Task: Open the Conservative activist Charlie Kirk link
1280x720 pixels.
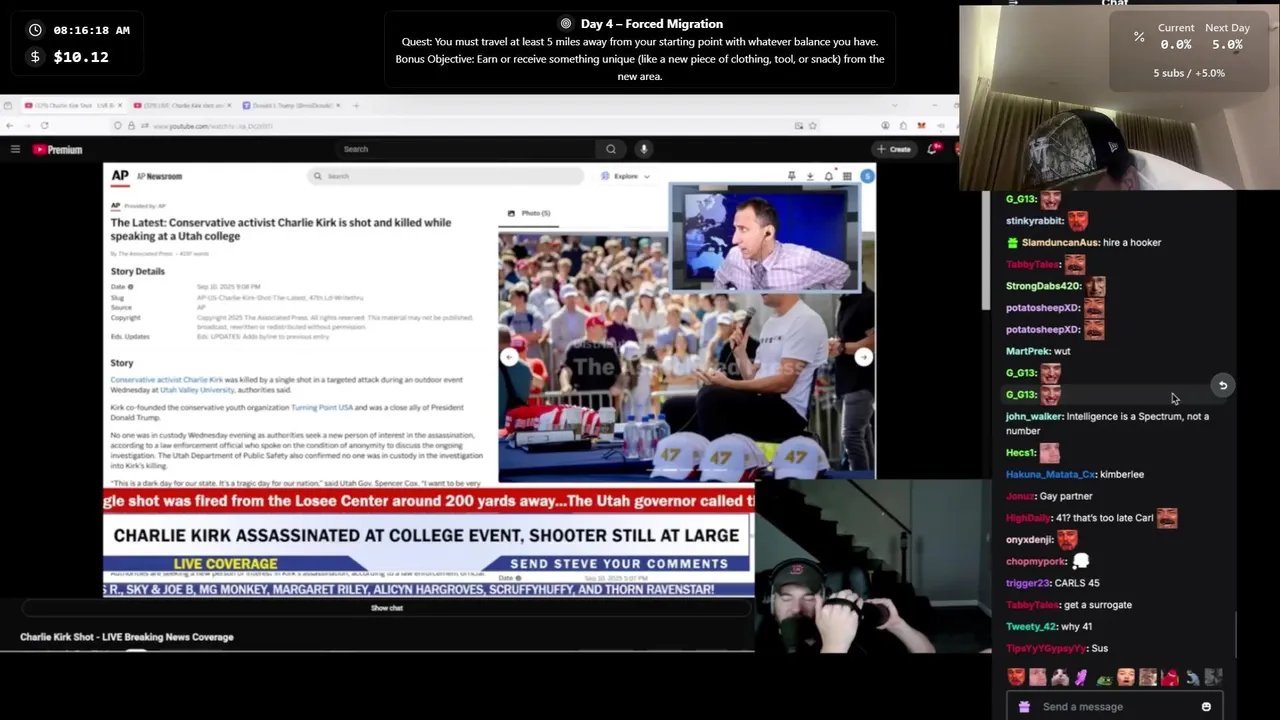Action: point(167,380)
